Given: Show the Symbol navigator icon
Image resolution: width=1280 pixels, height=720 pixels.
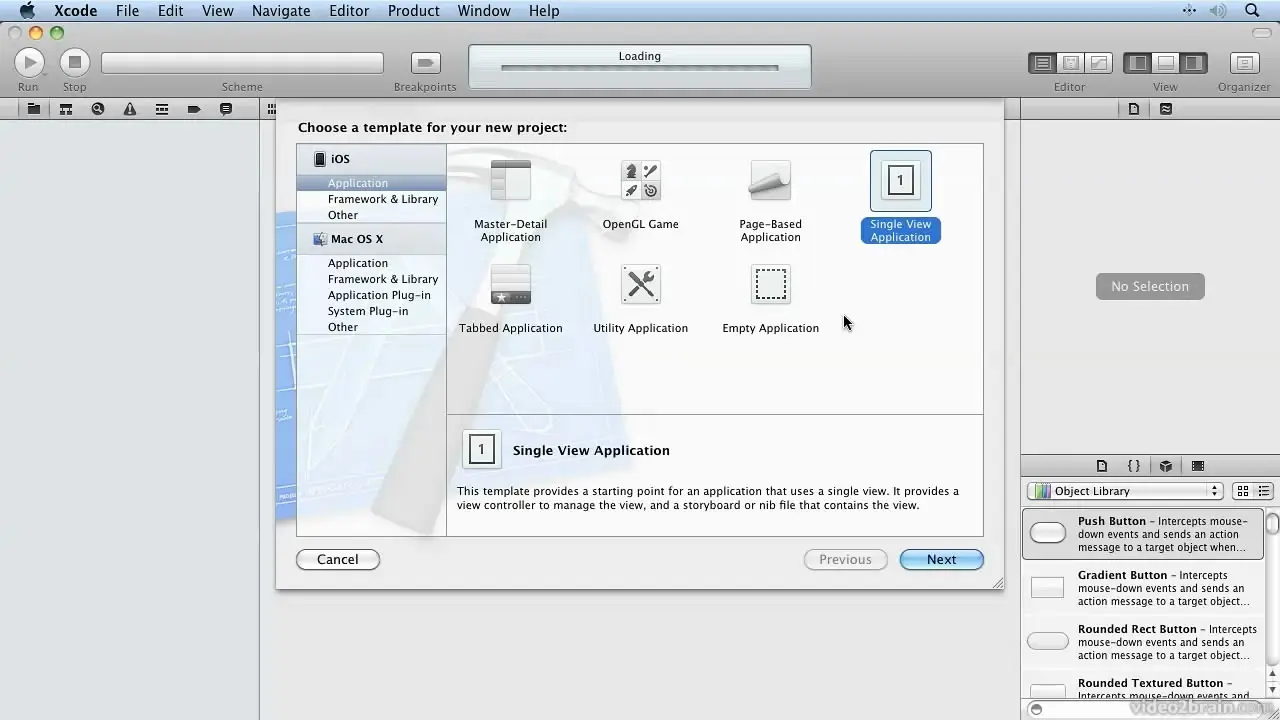Looking at the screenshot, I should click(x=66, y=109).
